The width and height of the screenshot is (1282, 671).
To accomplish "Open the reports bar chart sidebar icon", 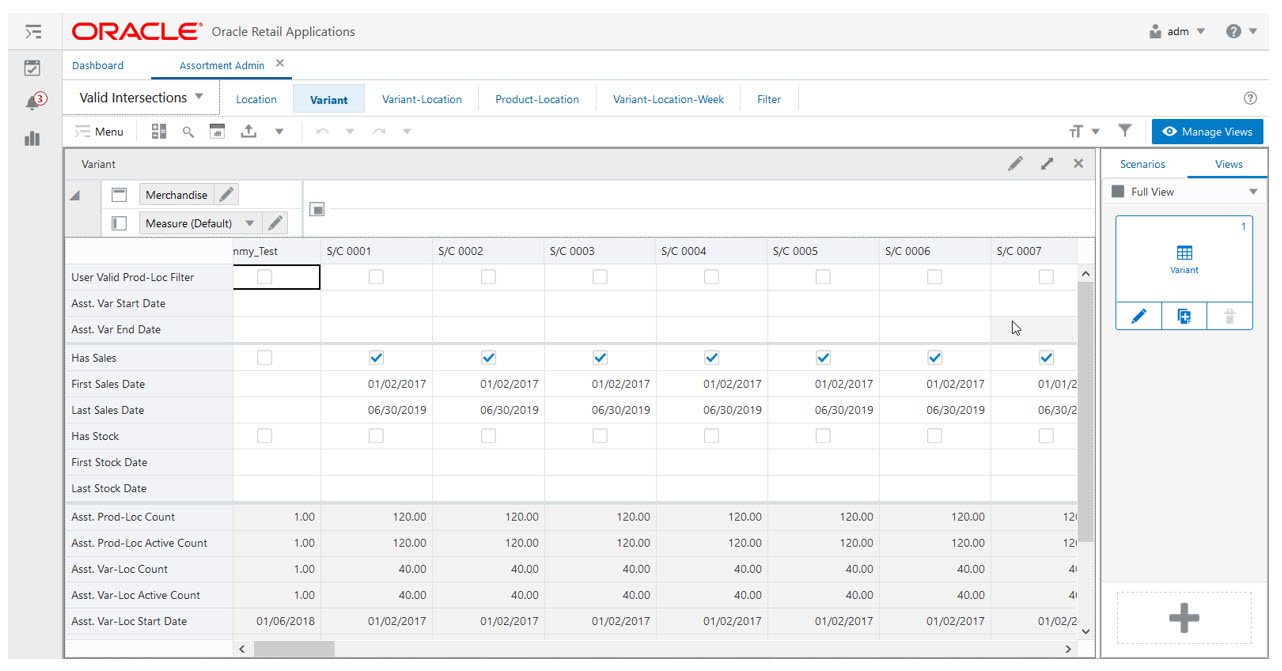I will [32, 138].
